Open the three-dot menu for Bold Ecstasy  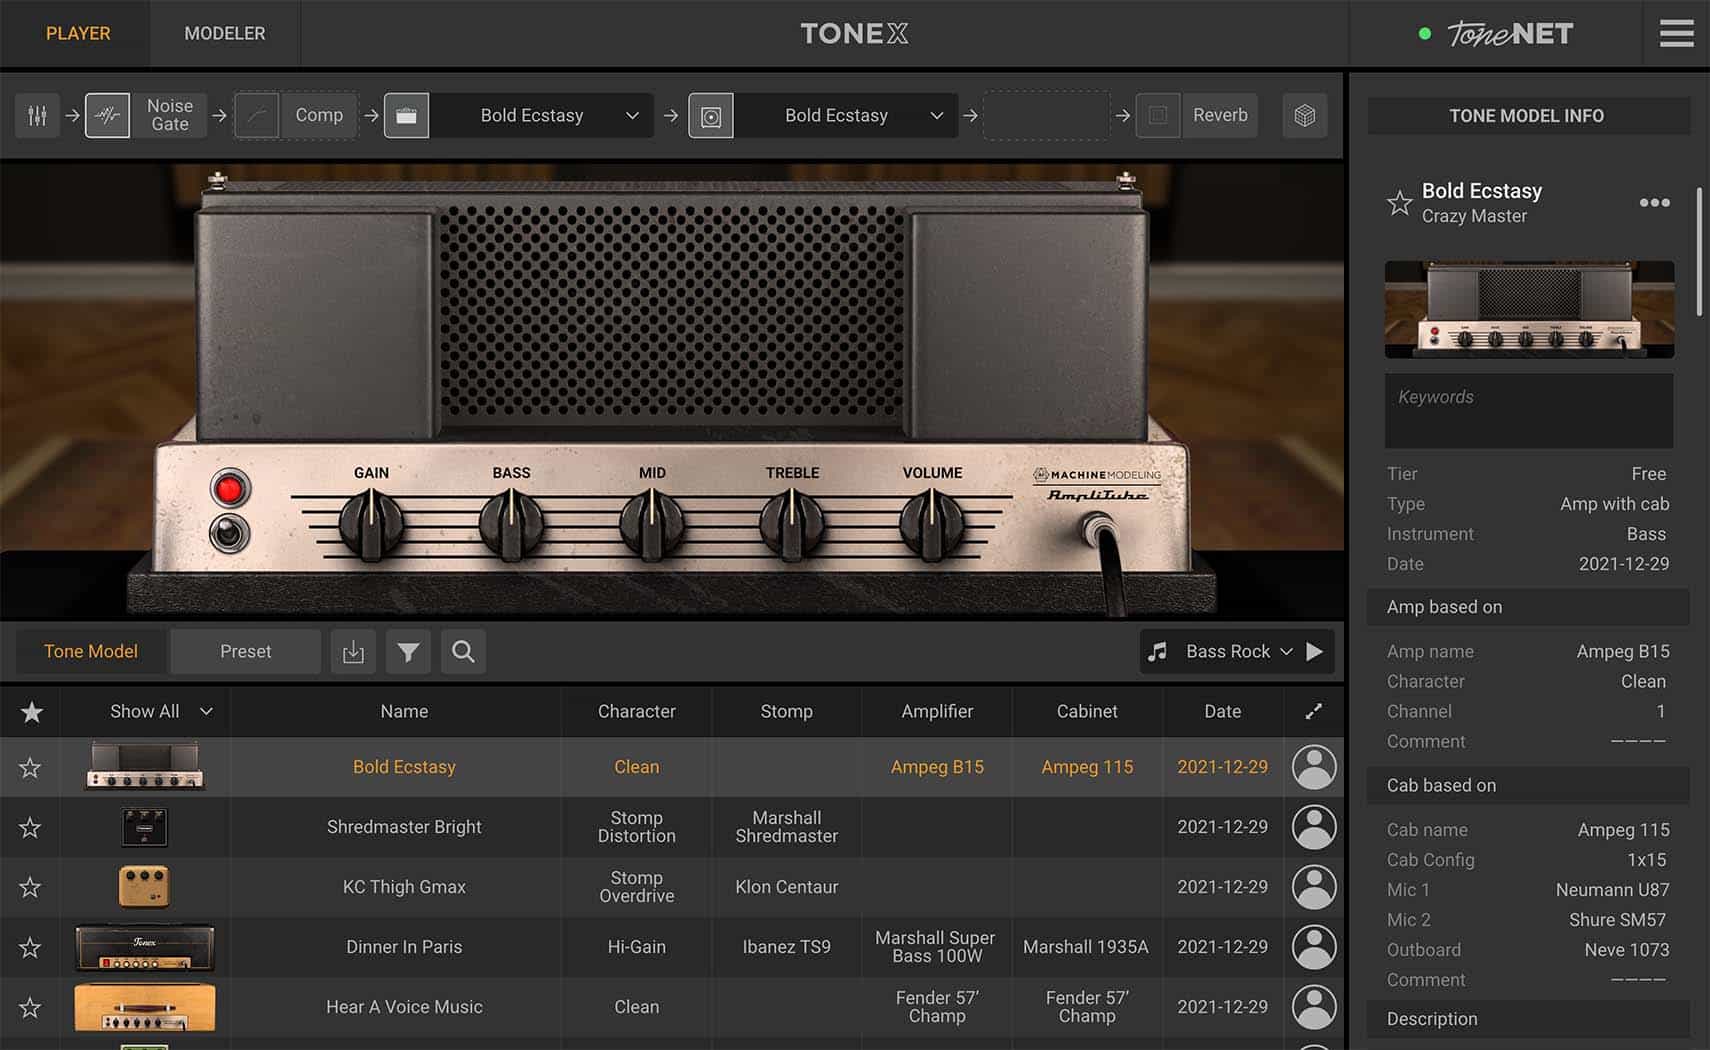point(1654,203)
